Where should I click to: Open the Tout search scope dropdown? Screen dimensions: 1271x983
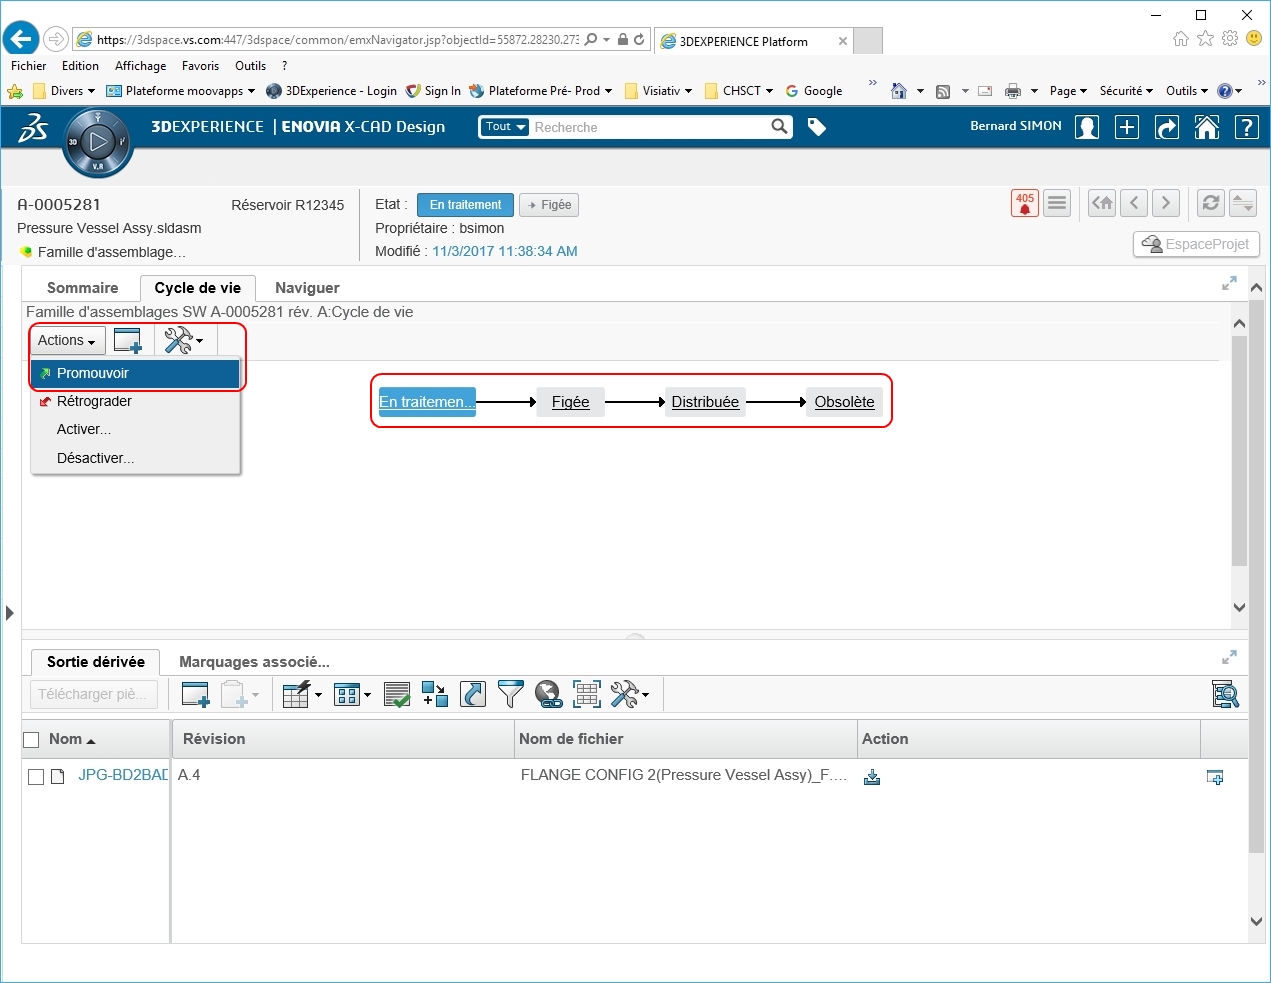click(x=505, y=127)
